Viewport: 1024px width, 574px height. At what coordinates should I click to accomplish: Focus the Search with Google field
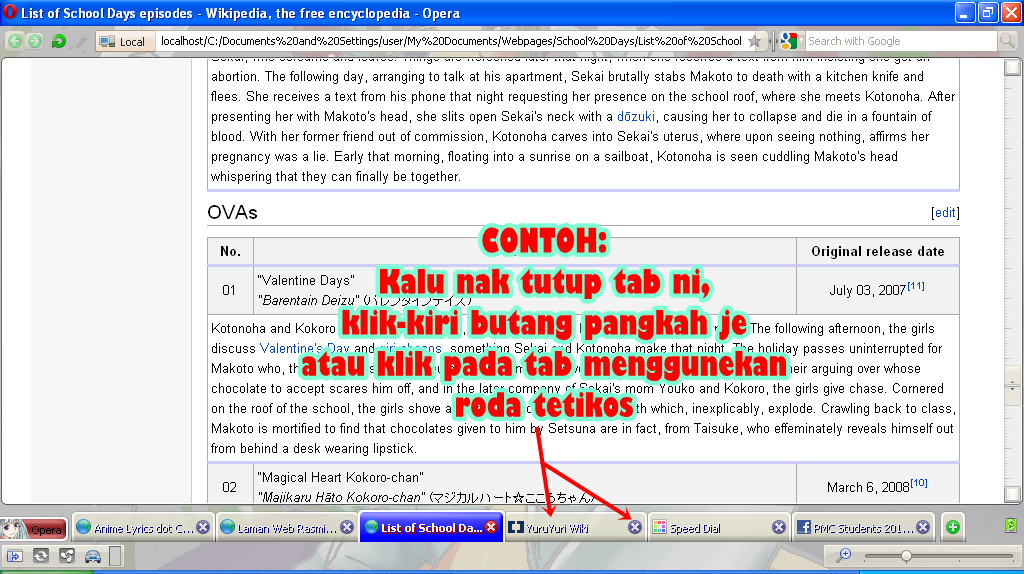click(901, 41)
